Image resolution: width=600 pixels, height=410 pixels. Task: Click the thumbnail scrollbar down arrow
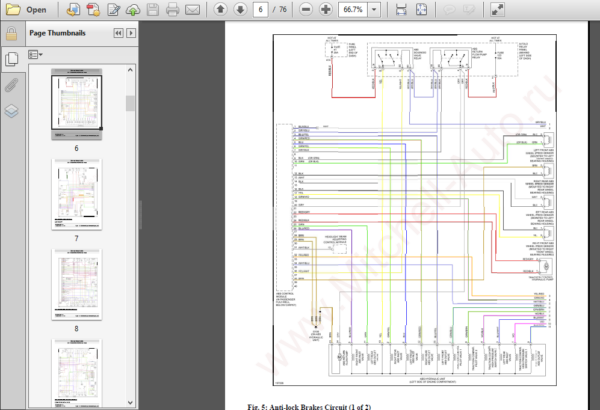click(130, 402)
